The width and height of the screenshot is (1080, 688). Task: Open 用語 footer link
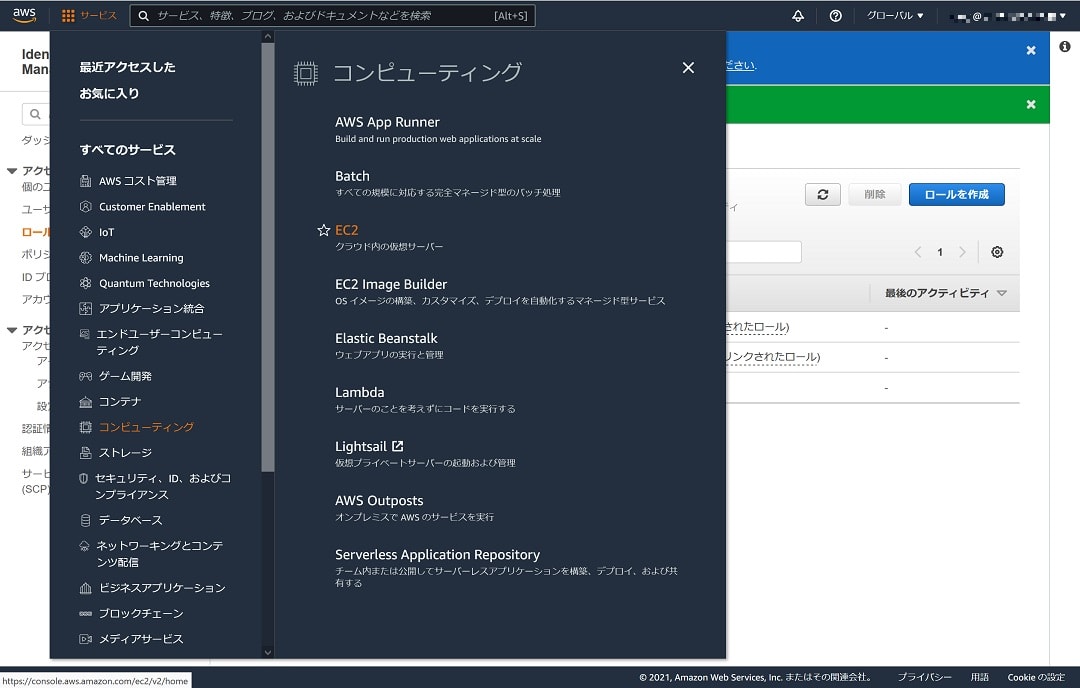[x=979, y=677]
